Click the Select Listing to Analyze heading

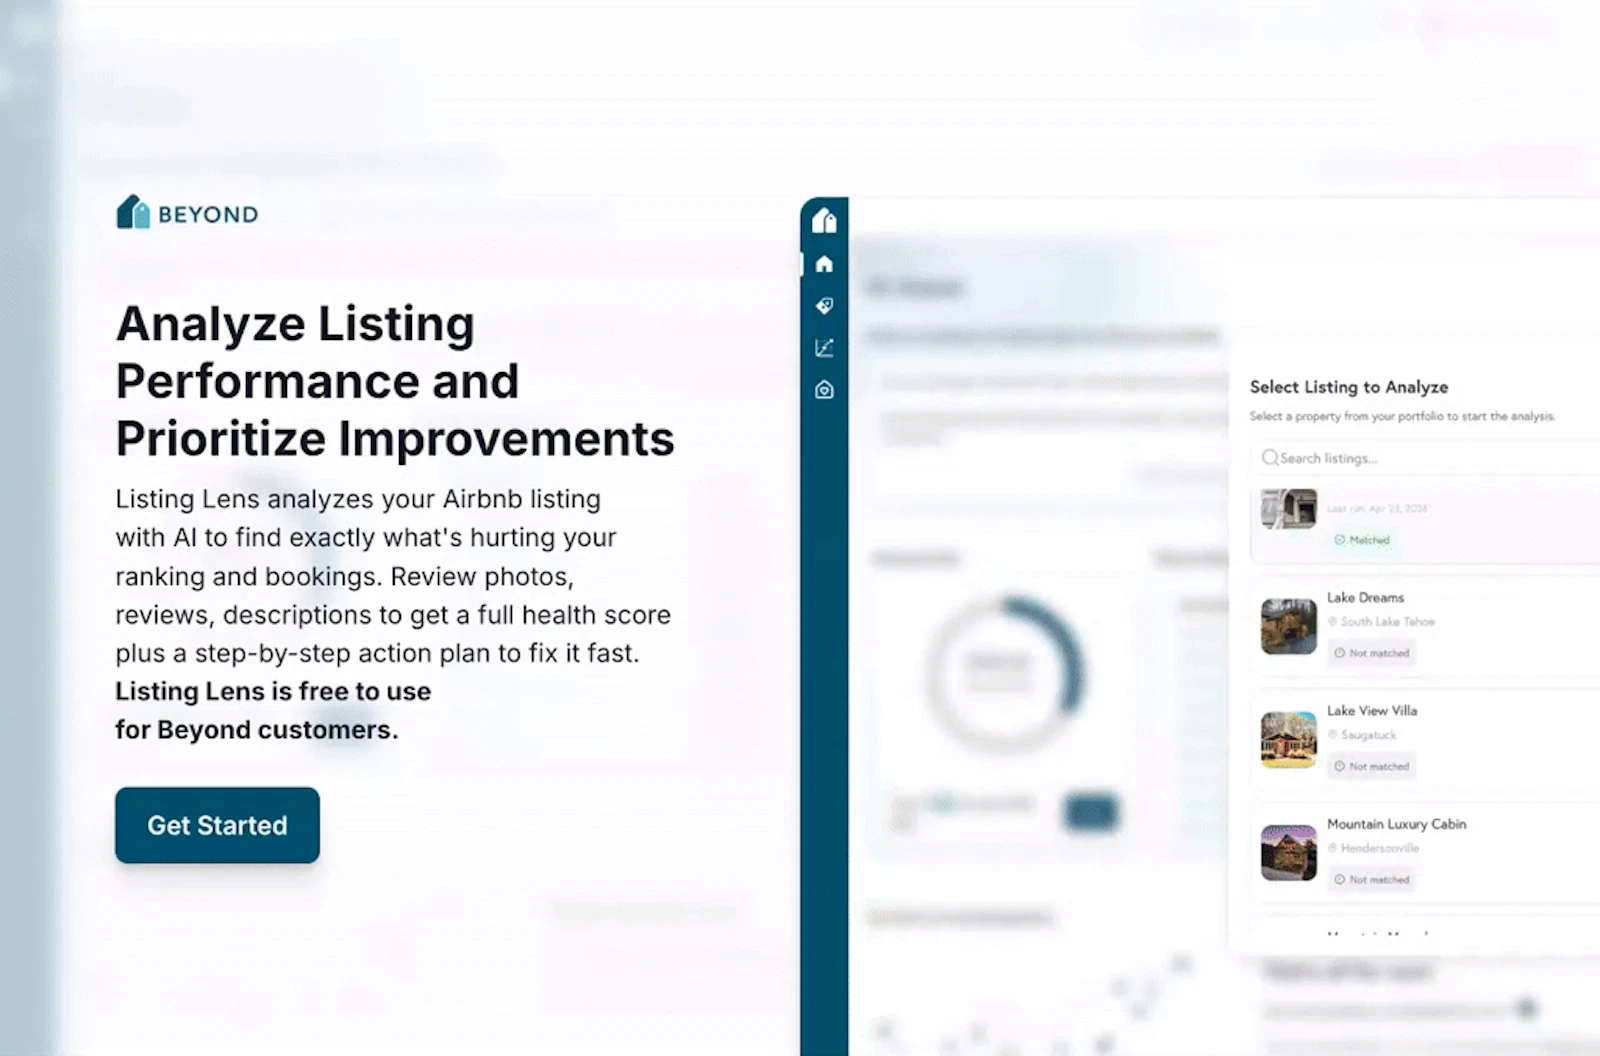coord(1349,387)
